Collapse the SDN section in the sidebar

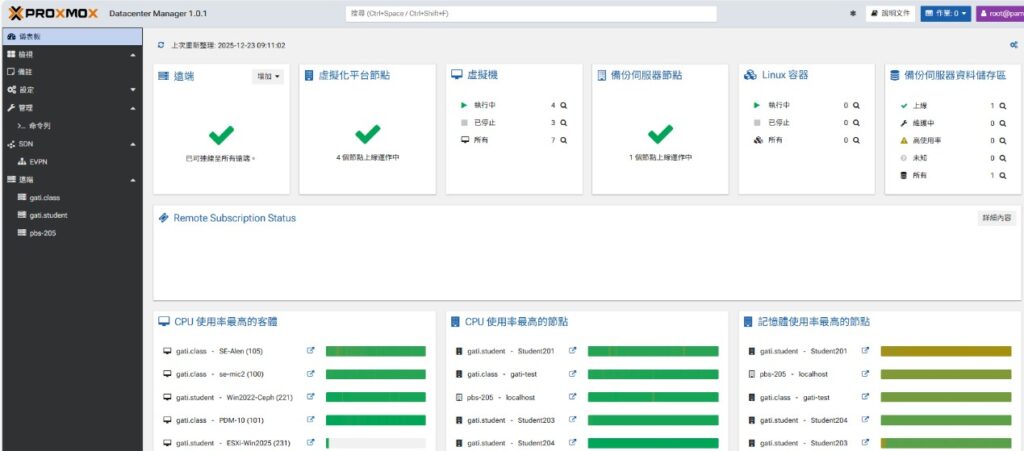[x=133, y=144]
